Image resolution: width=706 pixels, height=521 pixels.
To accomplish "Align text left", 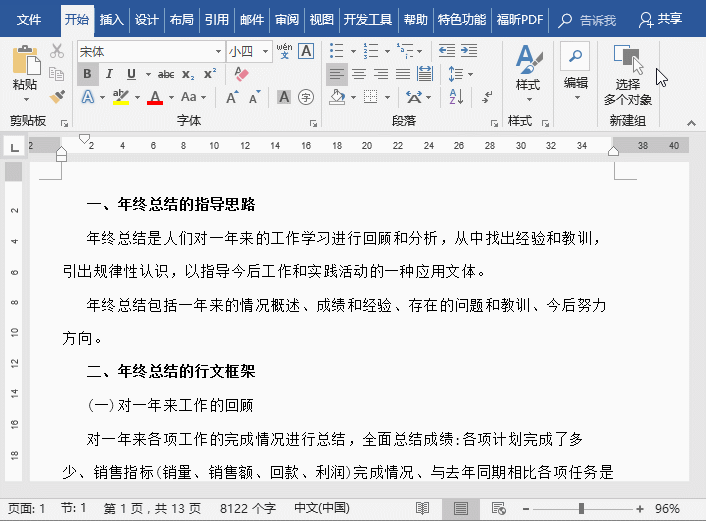I will 336,74.
